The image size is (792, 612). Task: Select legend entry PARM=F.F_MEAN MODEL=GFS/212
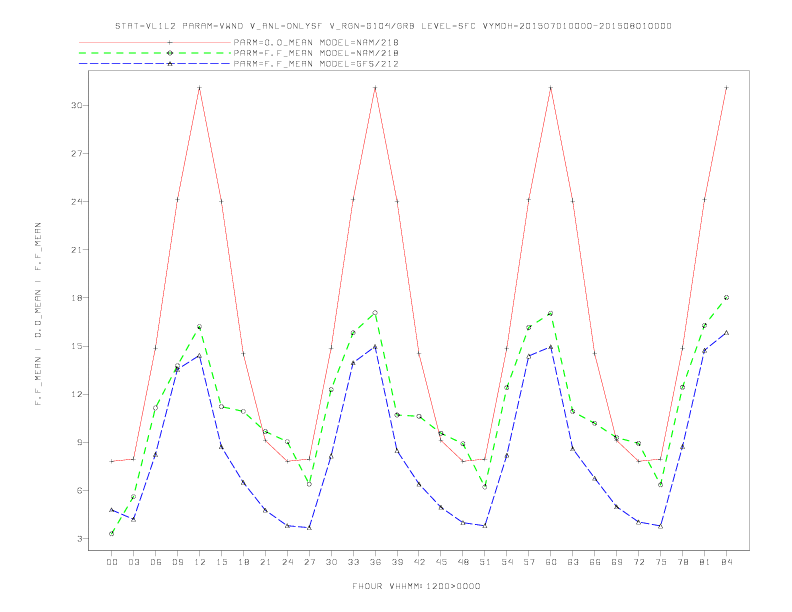click(x=316, y=64)
